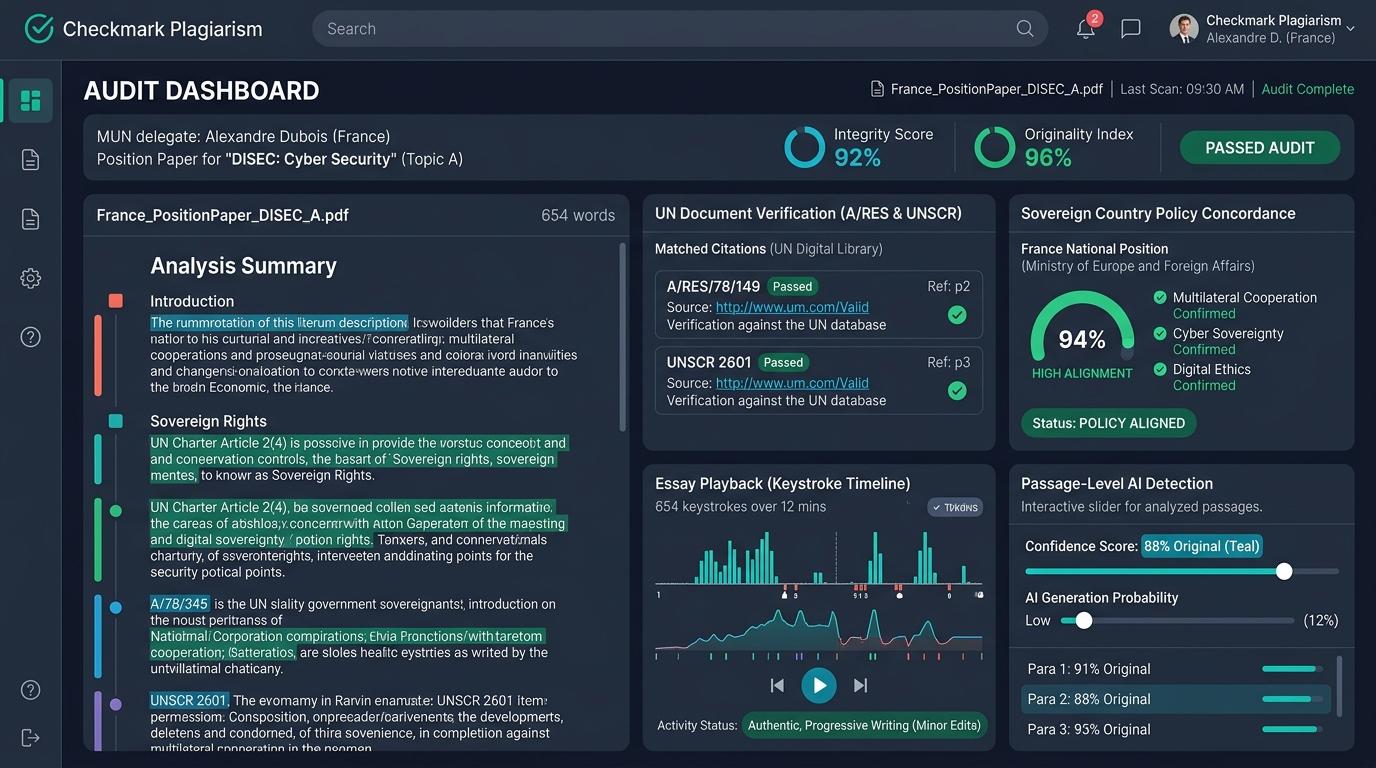Click the PASSED AUDIT button
Image resolution: width=1376 pixels, height=768 pixels.
tap(1260, 147)
